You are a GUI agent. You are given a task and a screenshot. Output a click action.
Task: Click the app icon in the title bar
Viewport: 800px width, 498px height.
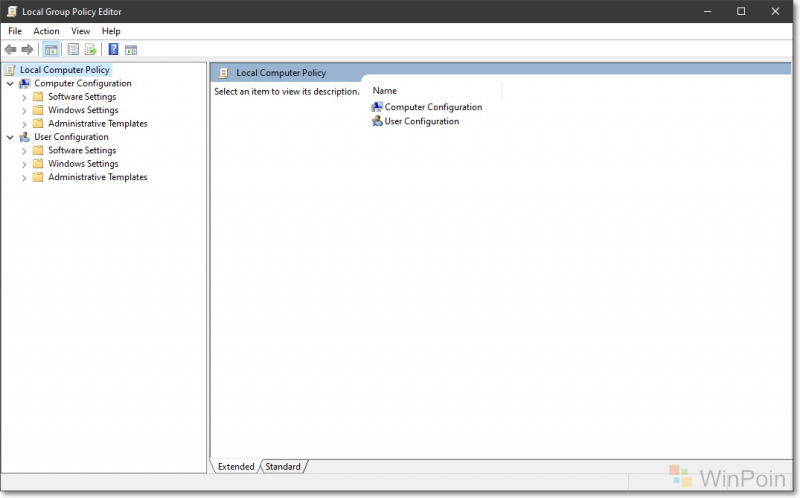(12, 11)
